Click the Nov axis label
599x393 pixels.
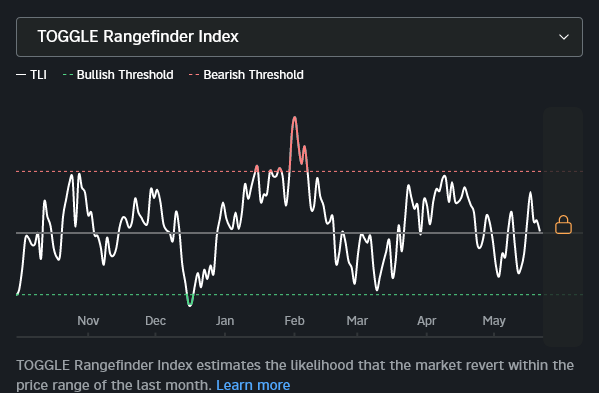tap(88, 320)
